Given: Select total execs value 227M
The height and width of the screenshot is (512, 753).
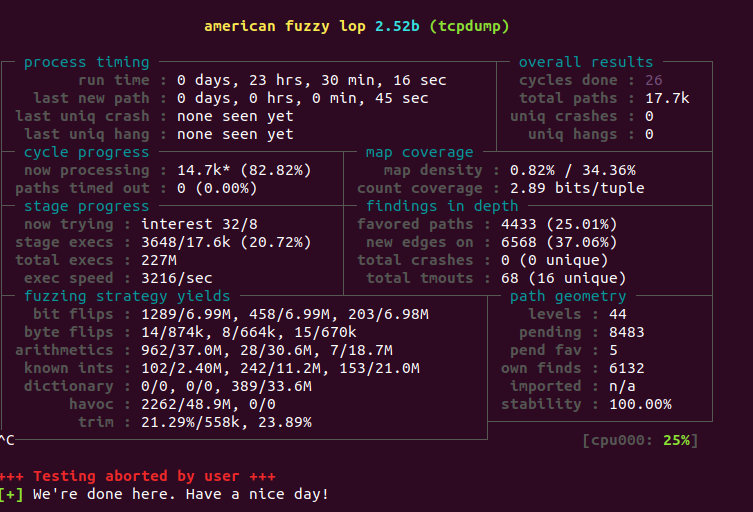Looking at the screenshot, I should pyautogui.click(x=159, y=260).
